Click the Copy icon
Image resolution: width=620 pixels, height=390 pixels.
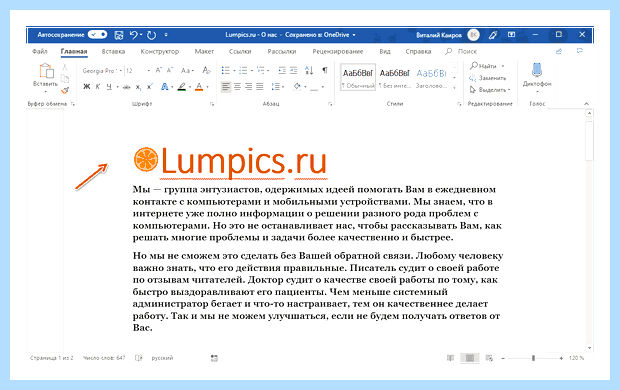pos(65,78)
